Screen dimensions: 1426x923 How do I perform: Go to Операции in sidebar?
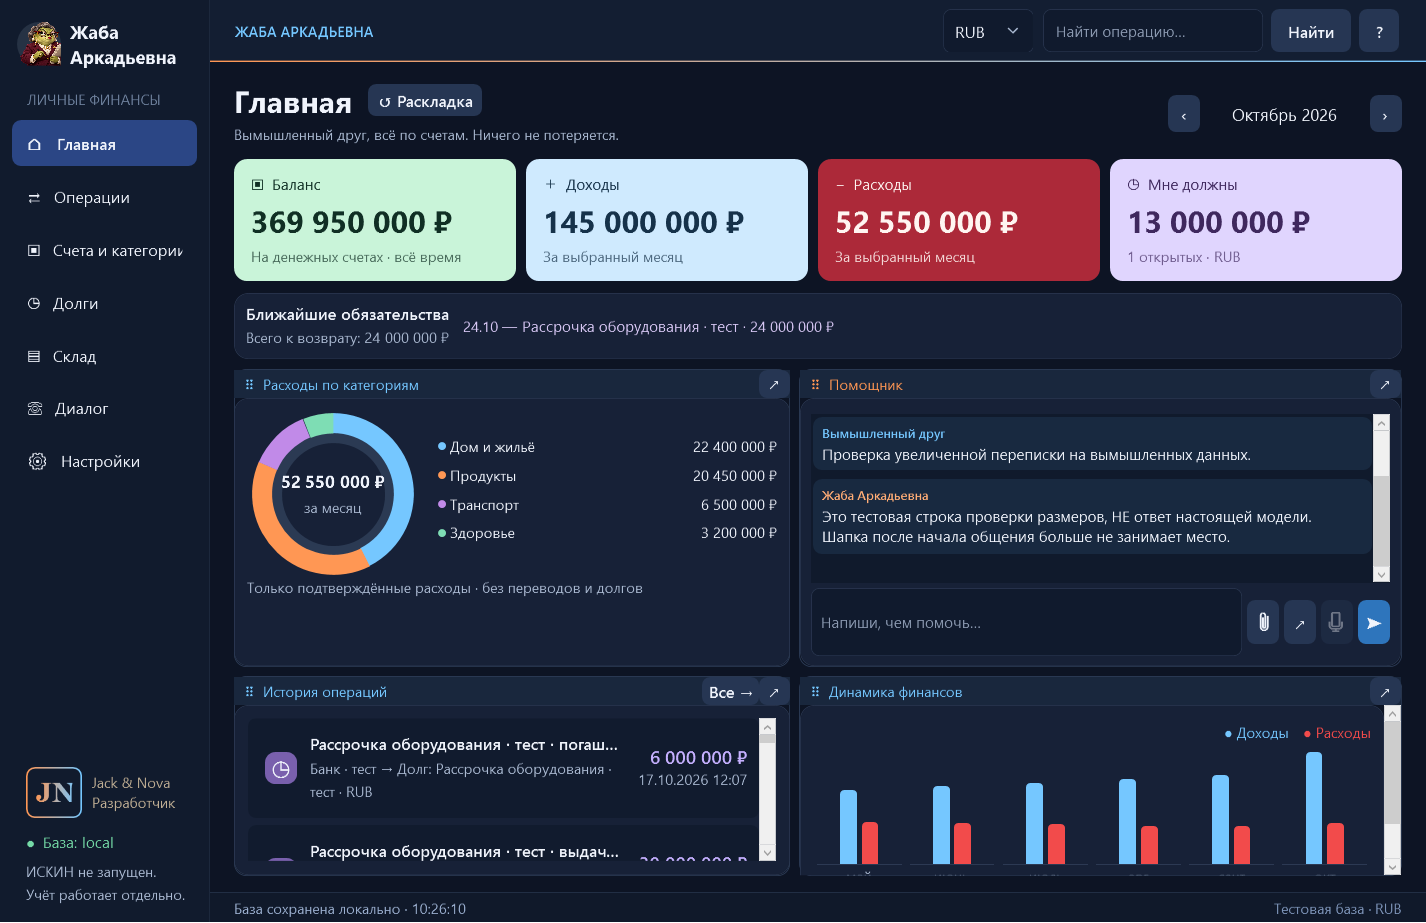tap(104, 197)
